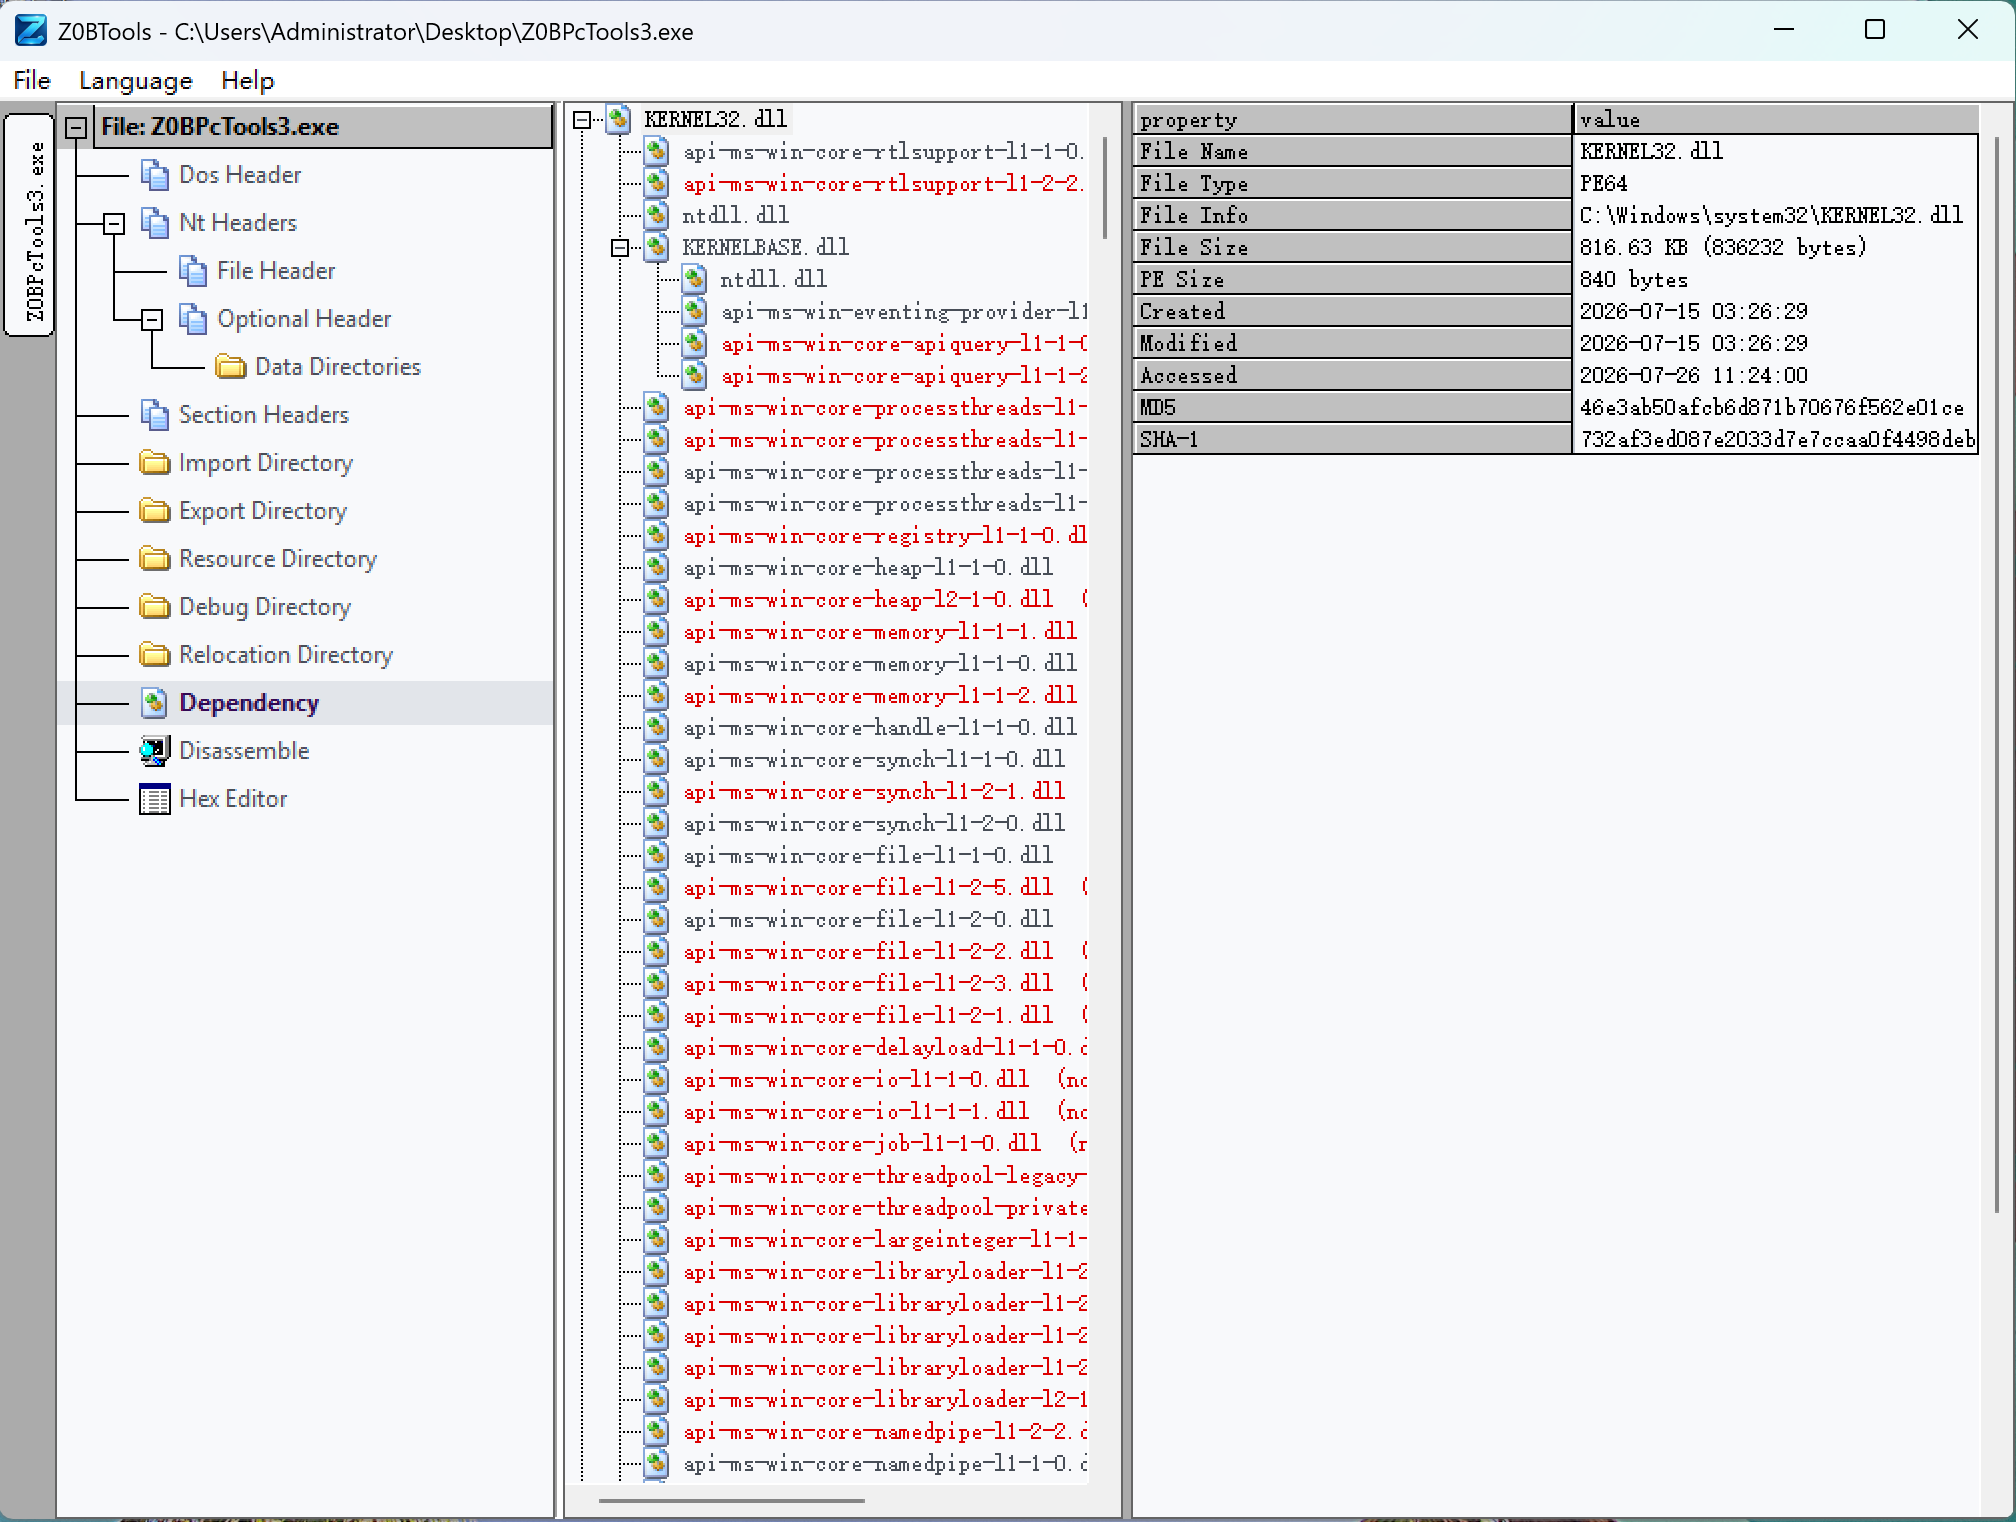Select the vertical Z0BPcTools3.exe side tab
Image resolution: width=2016 pixels, height=1522 pixels.
click(30, 225)
